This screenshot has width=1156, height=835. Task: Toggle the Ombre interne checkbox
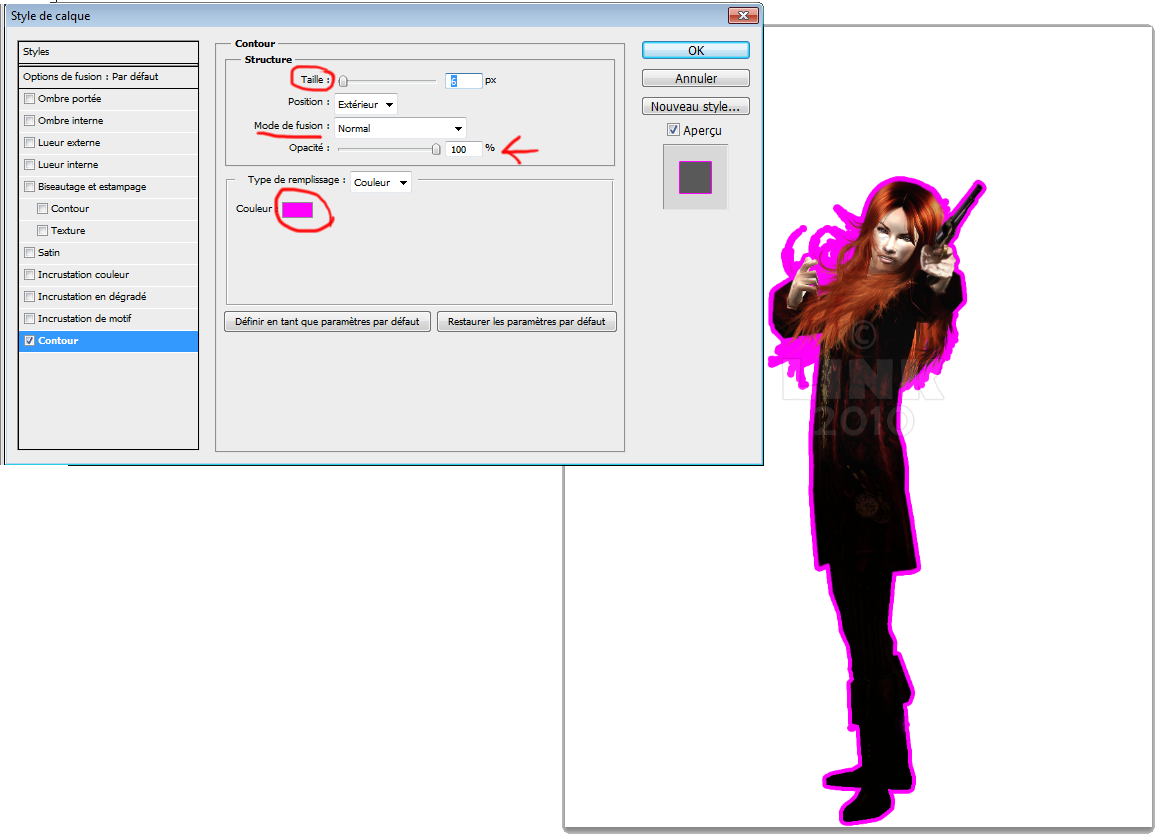coord(30,121)
